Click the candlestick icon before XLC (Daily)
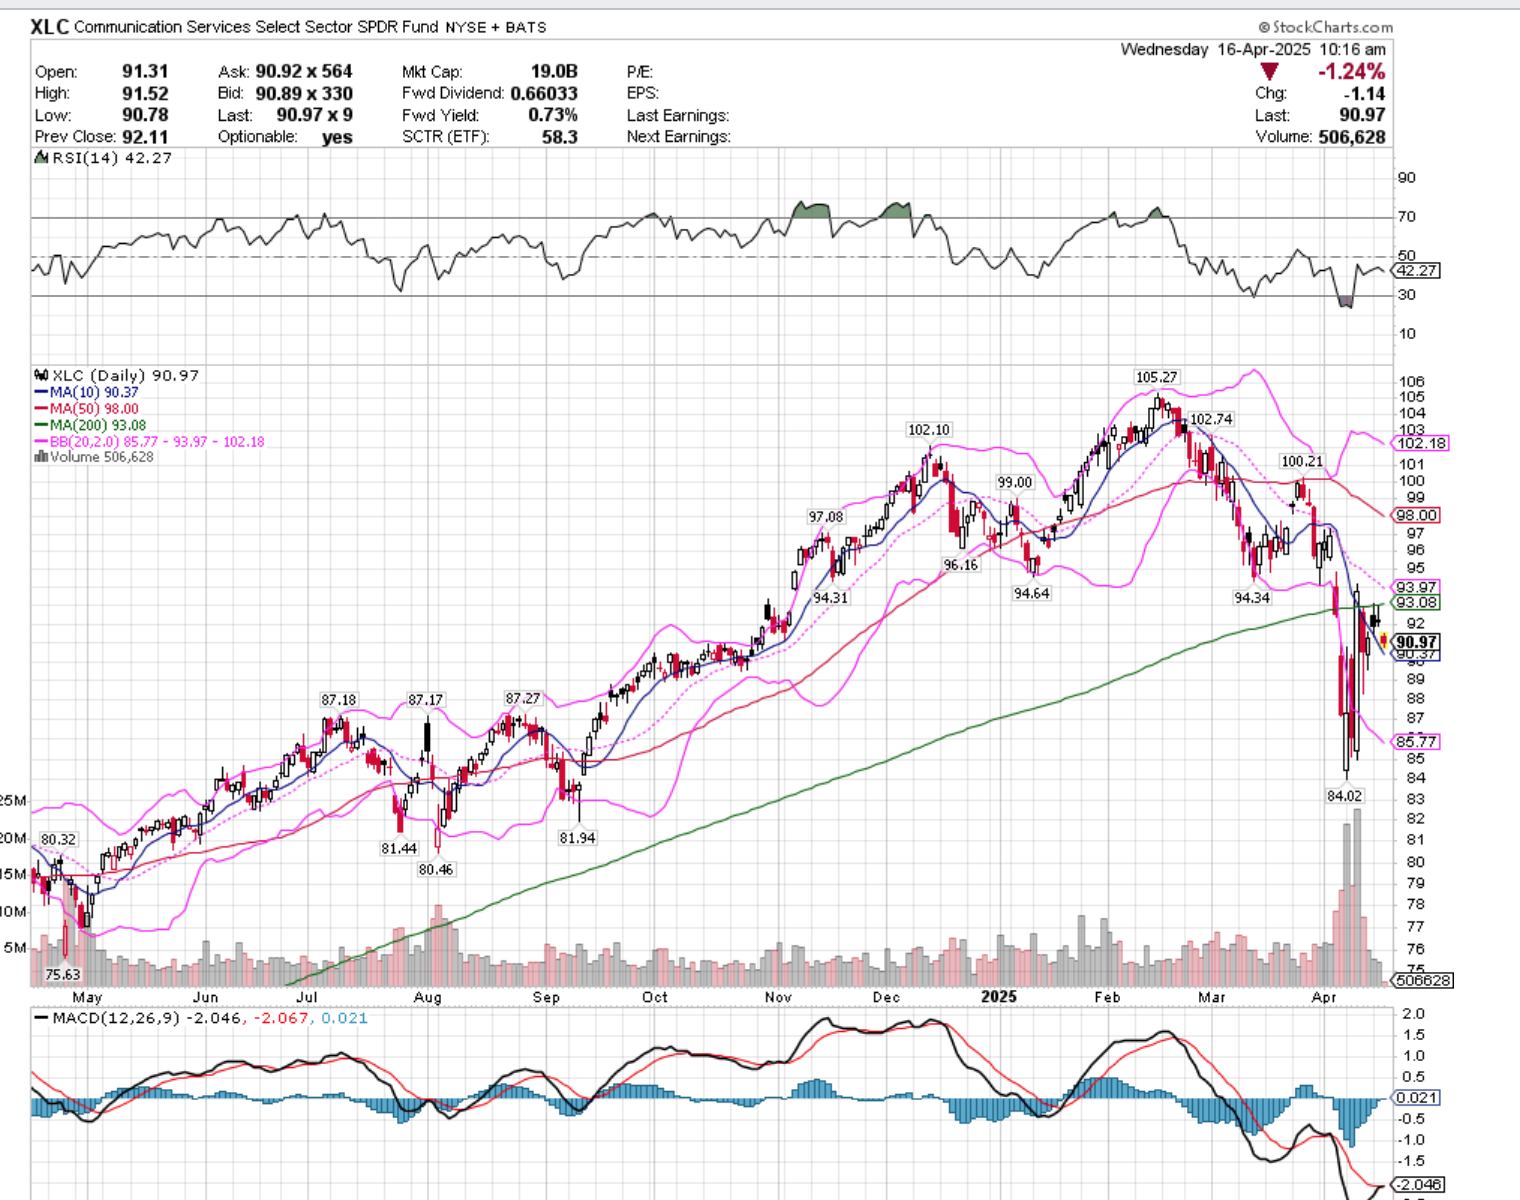Screen dimensions: 1520x1200 (42, 376)
